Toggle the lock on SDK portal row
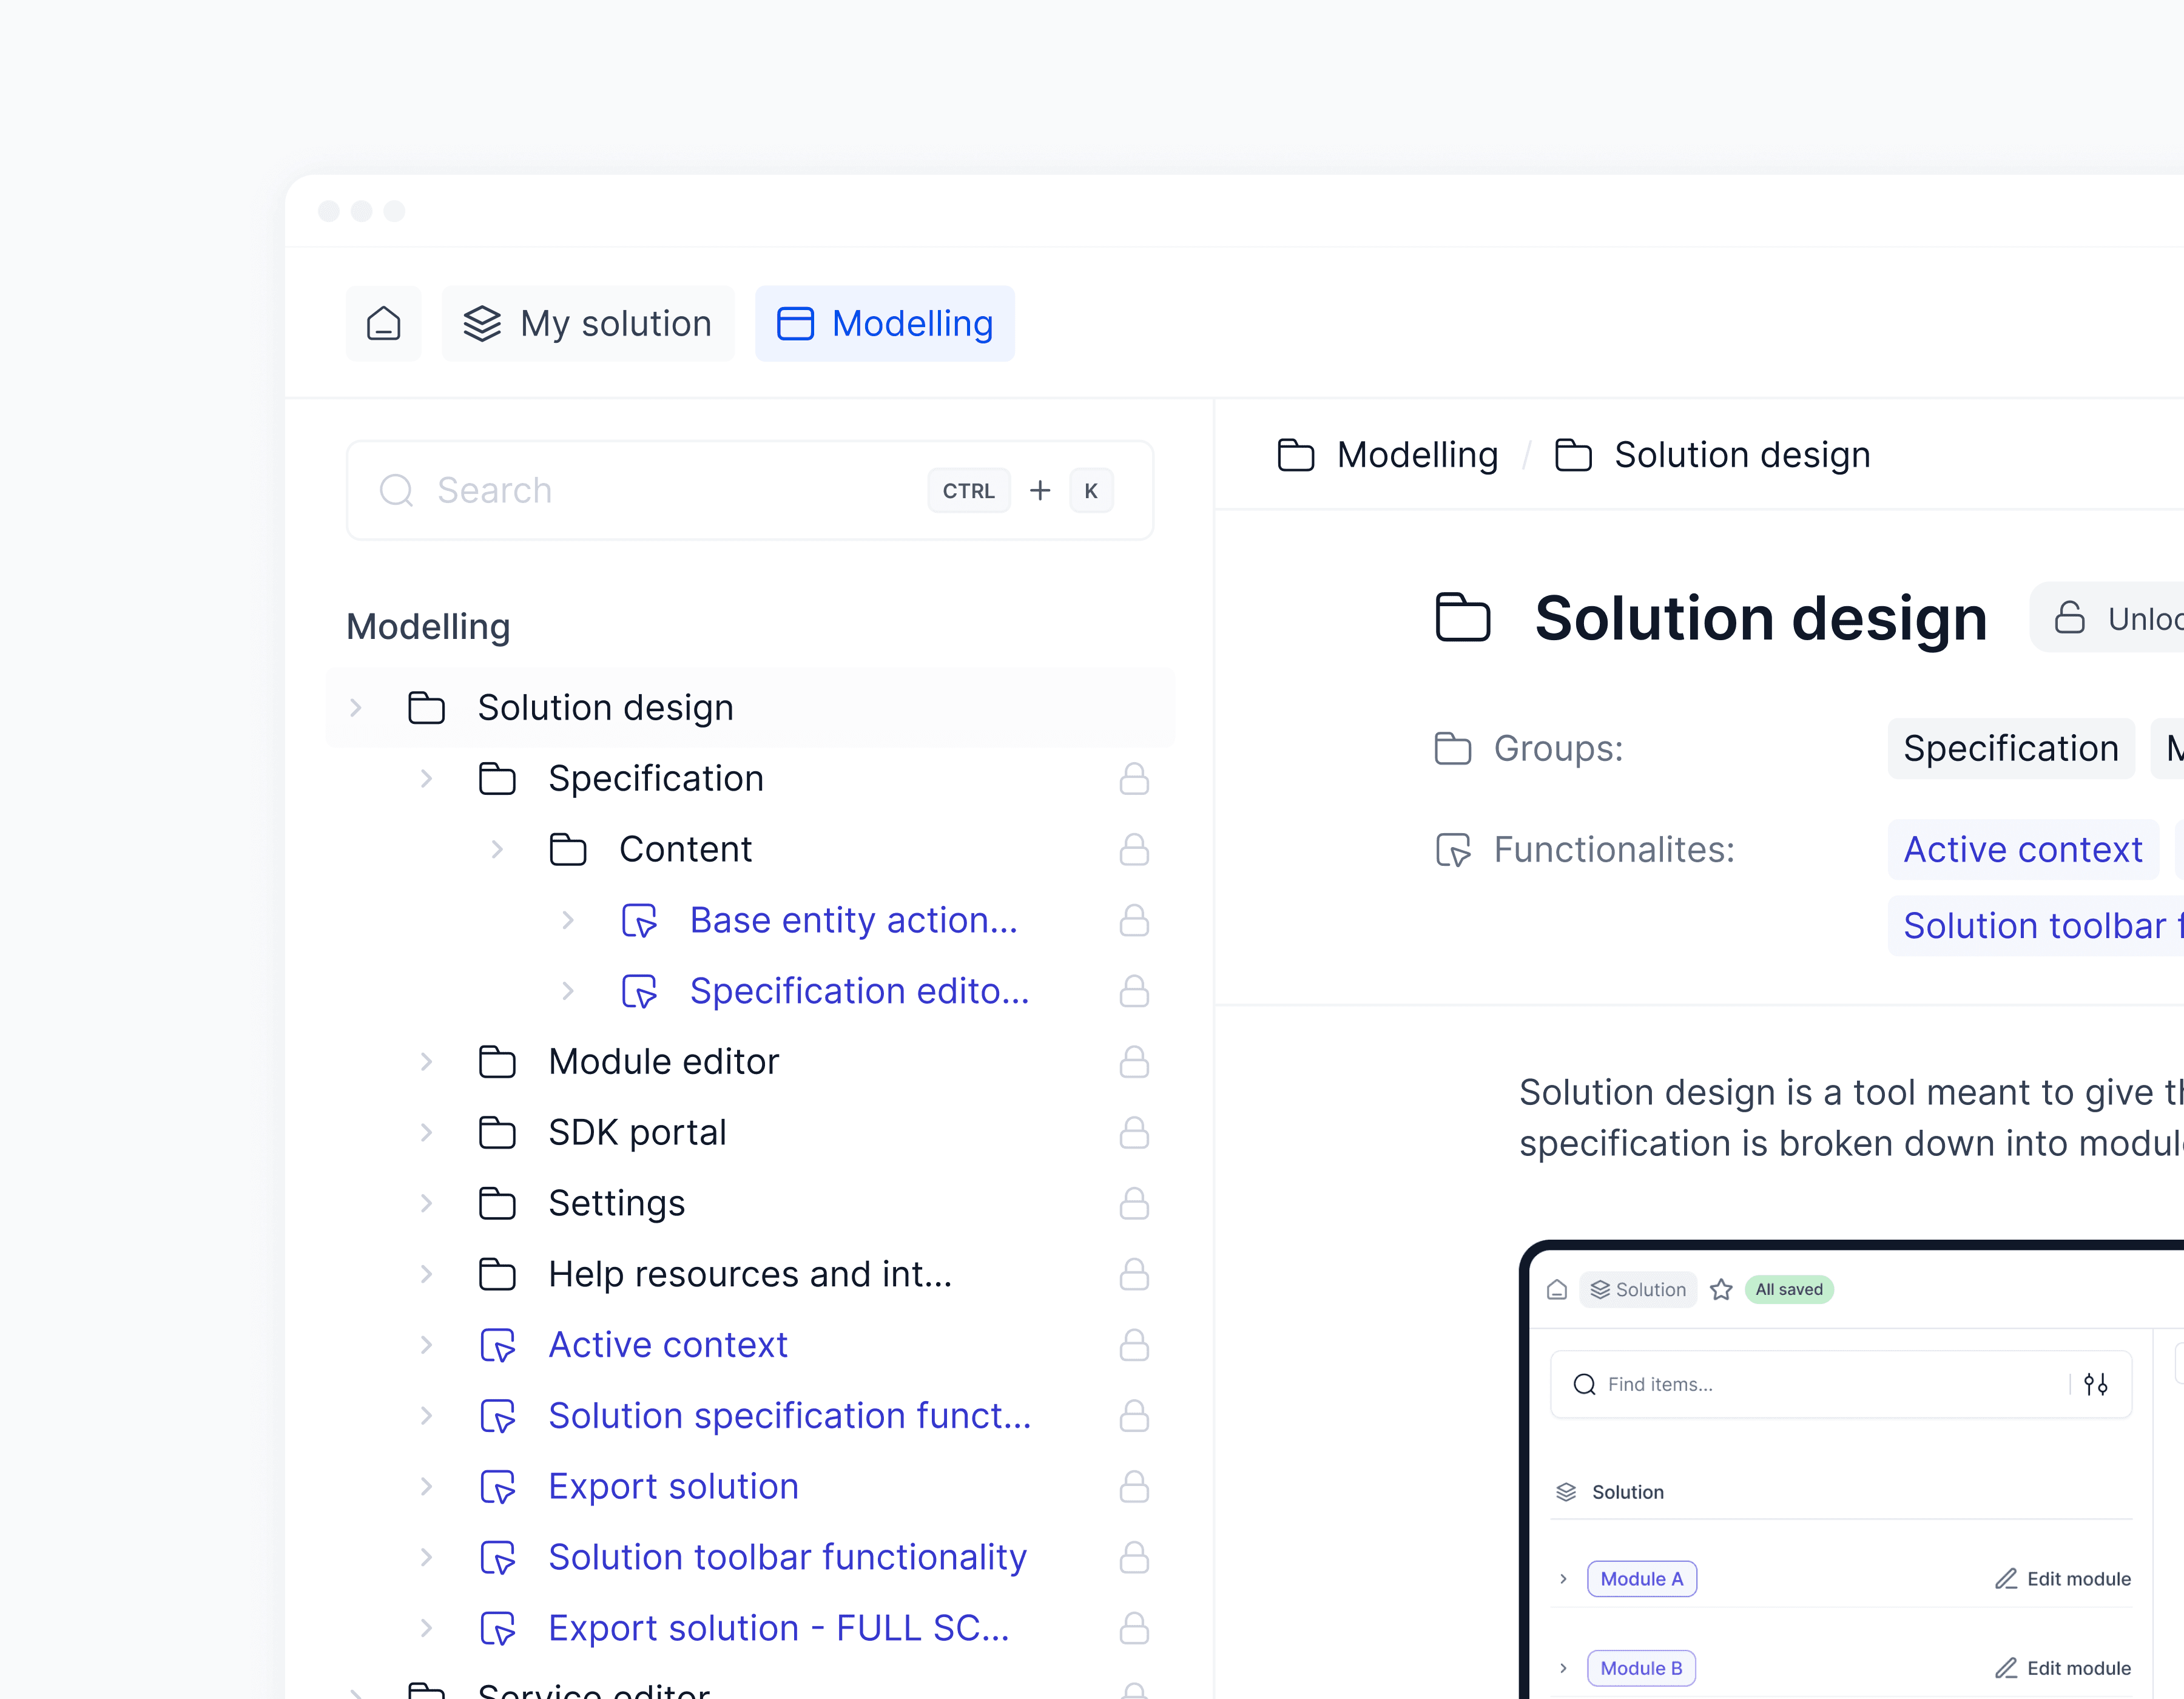2184x1699 pixels. [1133, 1132]
